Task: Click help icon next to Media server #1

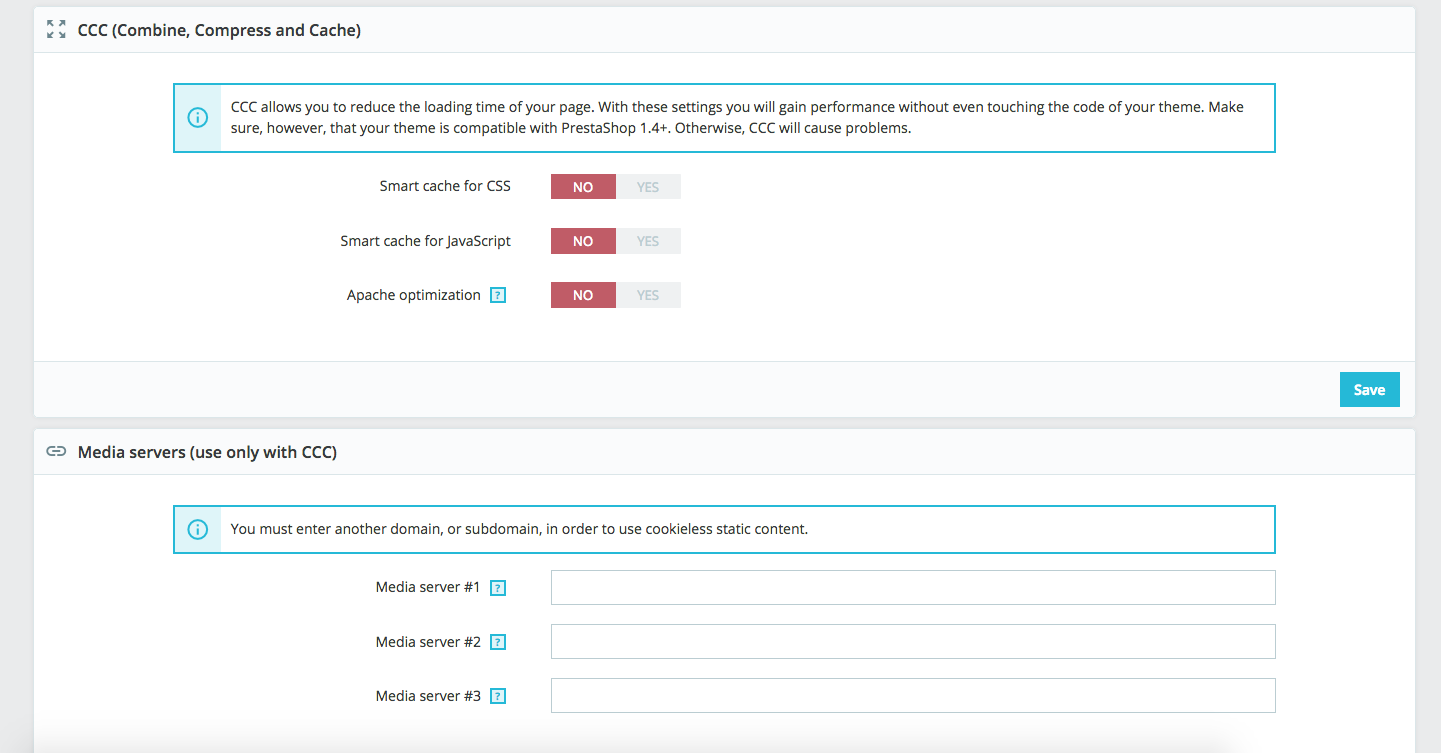Action: point(498,588)
